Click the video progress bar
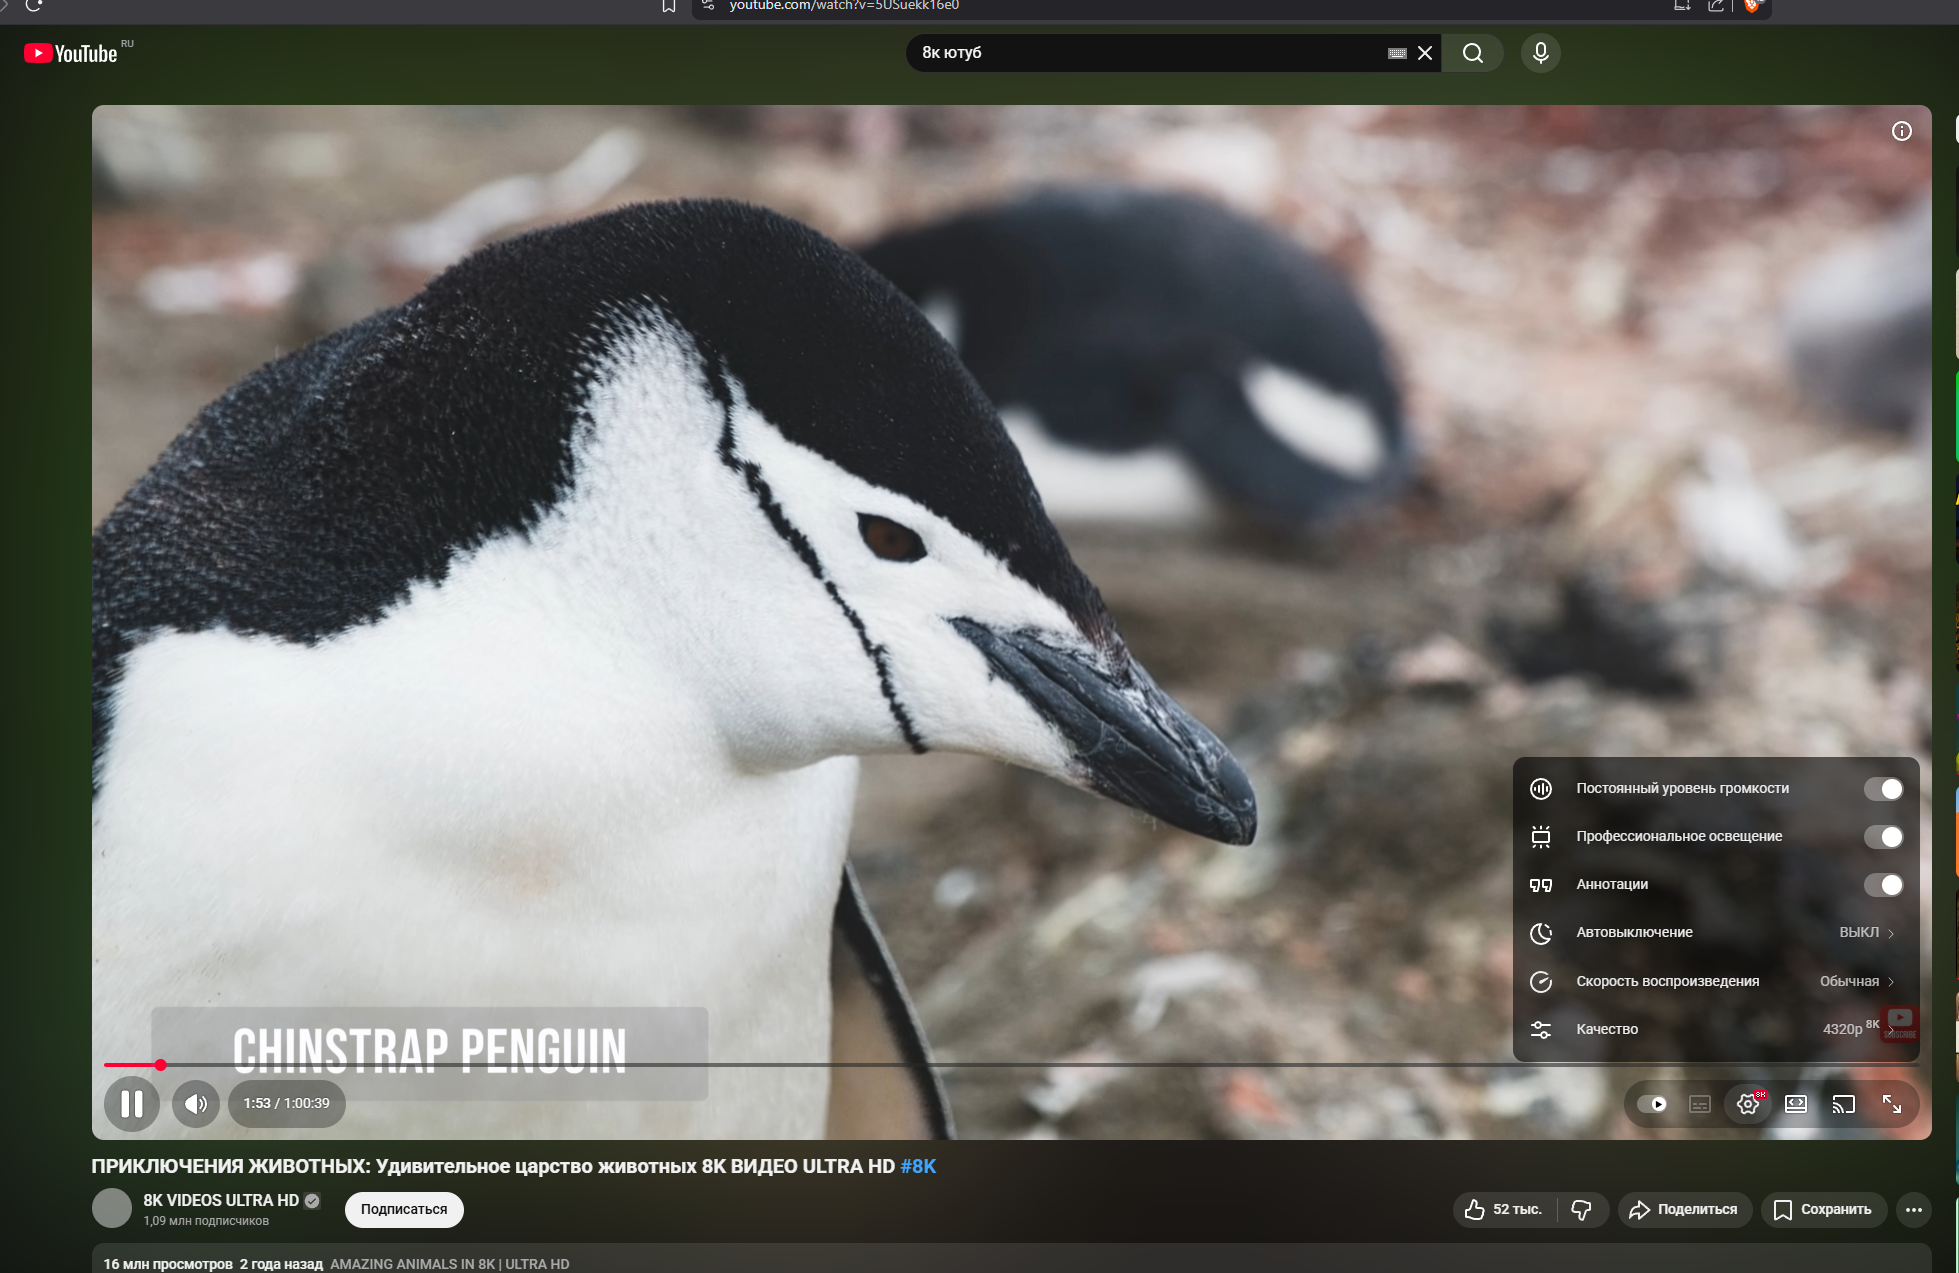Viewport: 1959px width, 1273px height. click(x=900, y=1065)
